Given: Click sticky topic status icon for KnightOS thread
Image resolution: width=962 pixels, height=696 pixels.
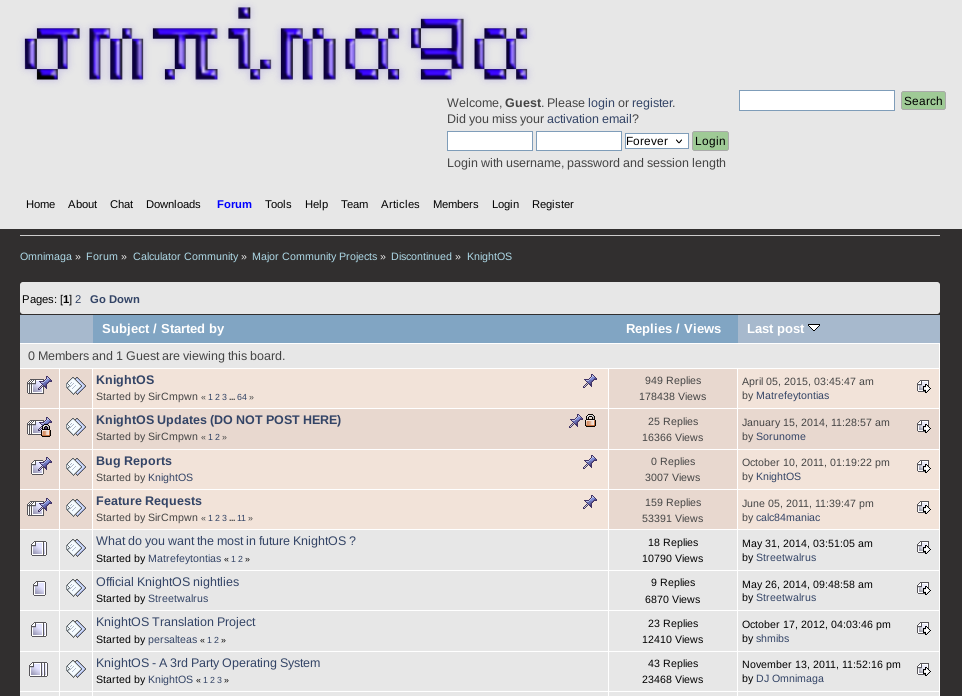Looking at the screenshot, I should [39, 385].
